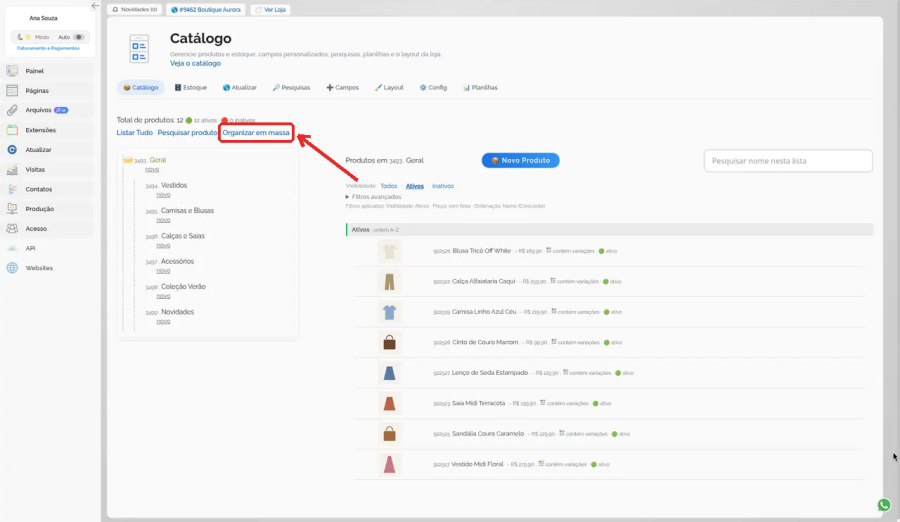Click novo under Vestidos category
The width and height of the screenshot is (900, 522).
(x=163, y=195)
